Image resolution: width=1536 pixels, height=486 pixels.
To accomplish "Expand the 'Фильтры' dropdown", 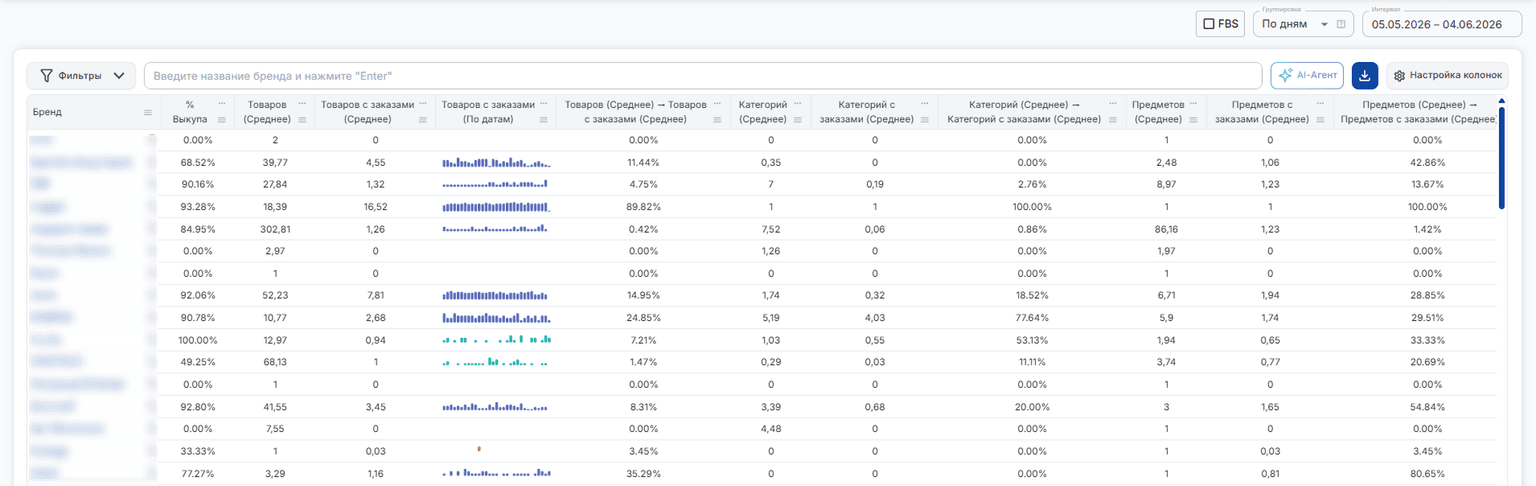I will (82, 75).
